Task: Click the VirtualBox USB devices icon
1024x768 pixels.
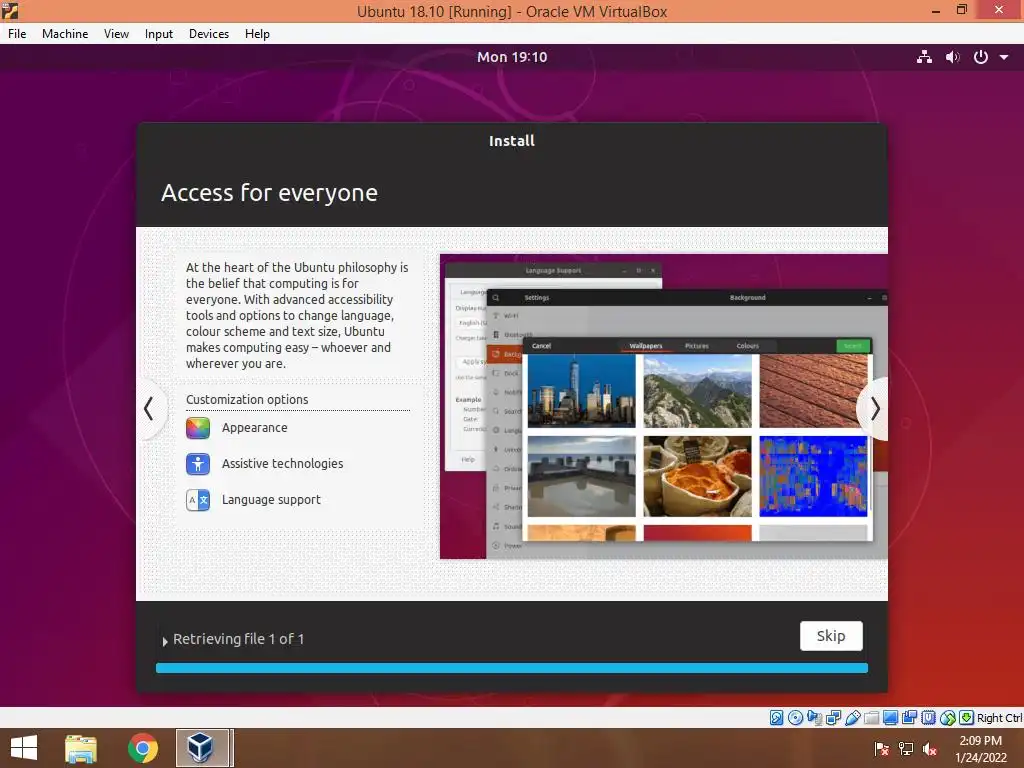Action: (x=852, y=718)
